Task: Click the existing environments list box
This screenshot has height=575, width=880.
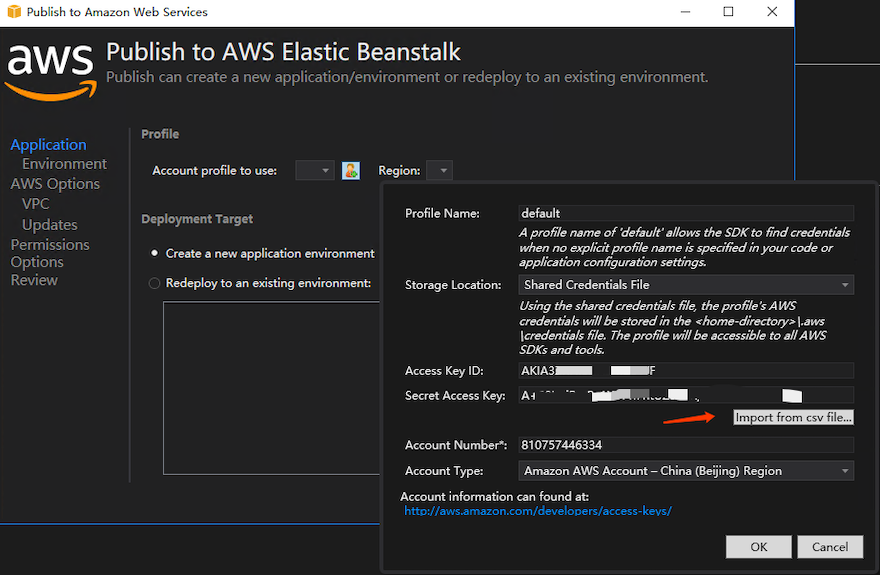Action: [x=272, y=388]
